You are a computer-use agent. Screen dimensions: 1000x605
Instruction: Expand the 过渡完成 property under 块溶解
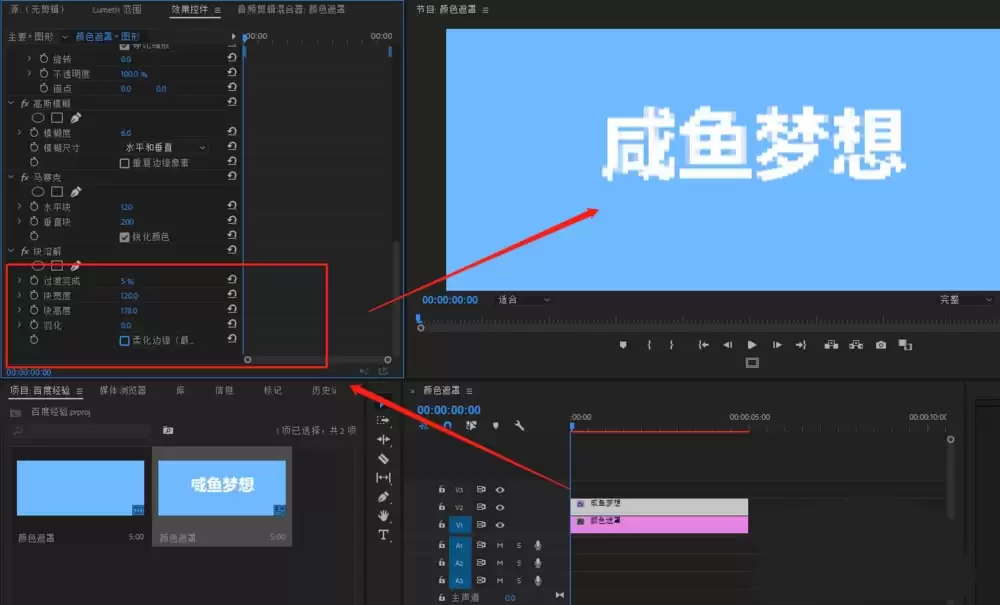point(20,280)
